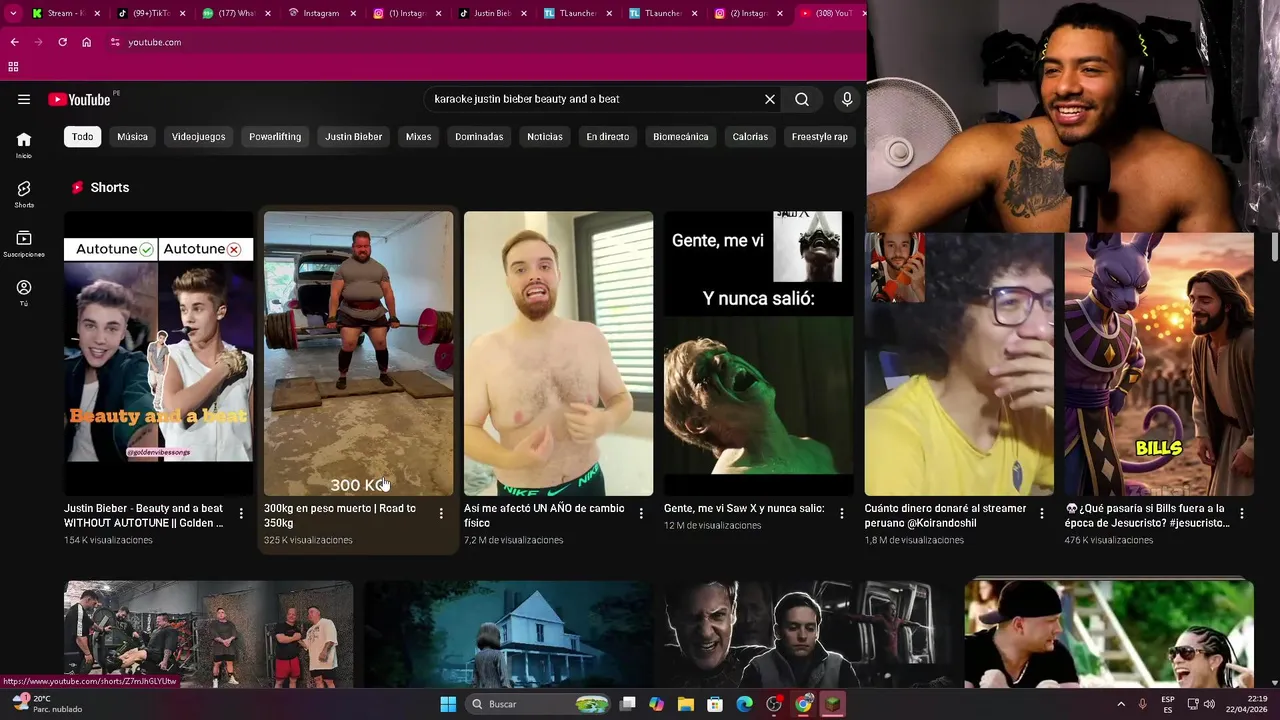Close the Justin Bieber TikTok tab
Image resolution: width=1280 pixels, height=720 pixels.
524,13
